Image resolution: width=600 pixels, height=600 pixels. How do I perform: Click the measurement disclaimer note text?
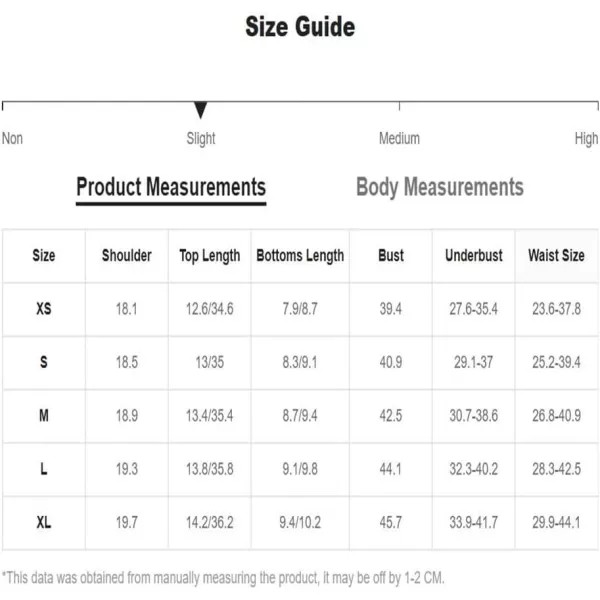point(223,578)
